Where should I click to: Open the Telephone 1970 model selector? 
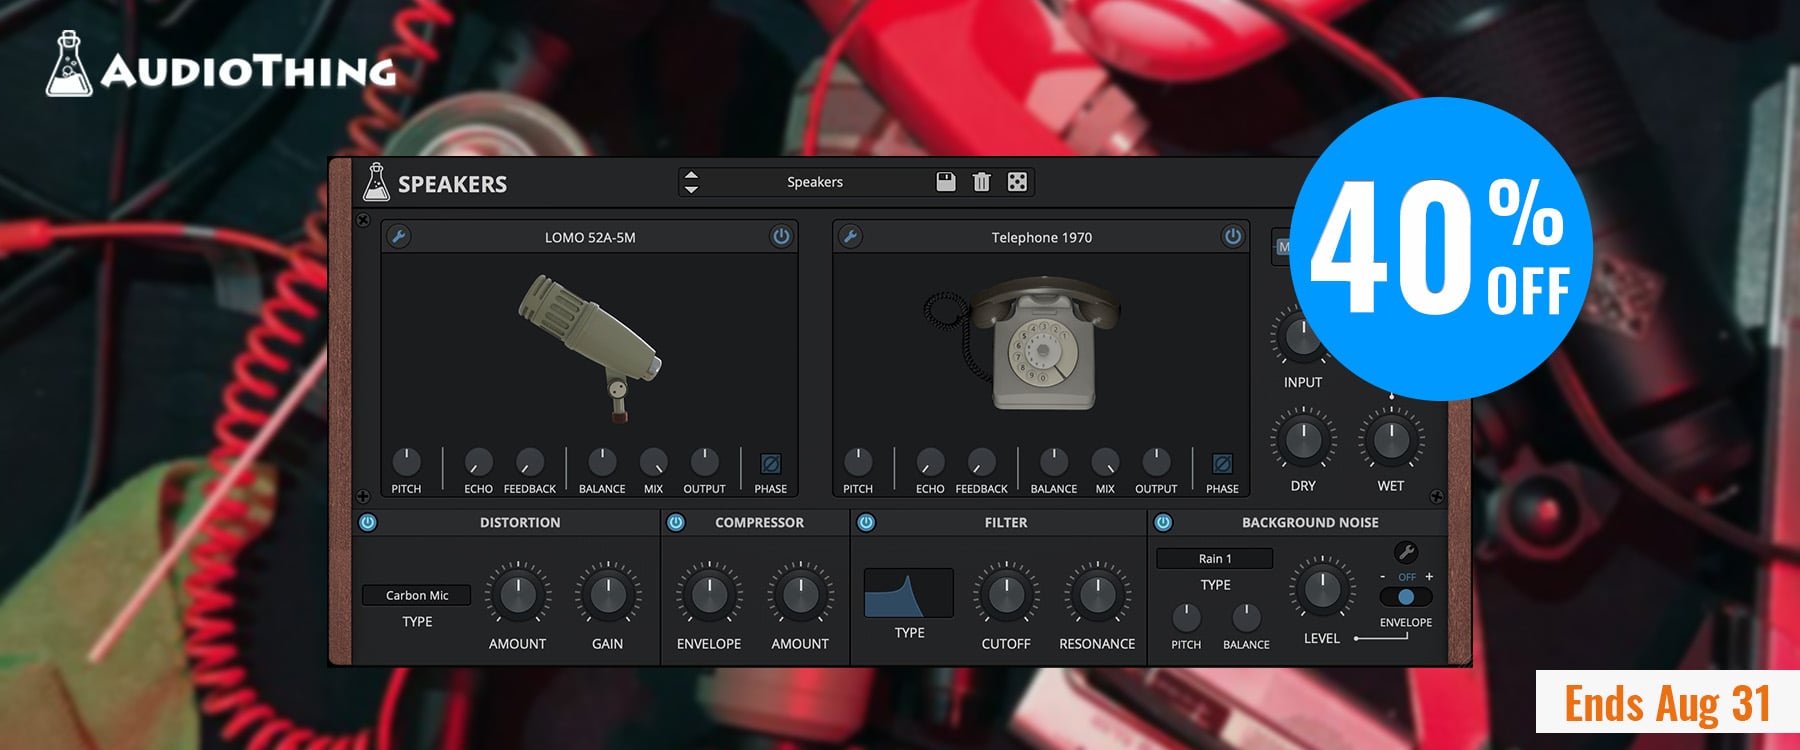[x=1042, y=237]
